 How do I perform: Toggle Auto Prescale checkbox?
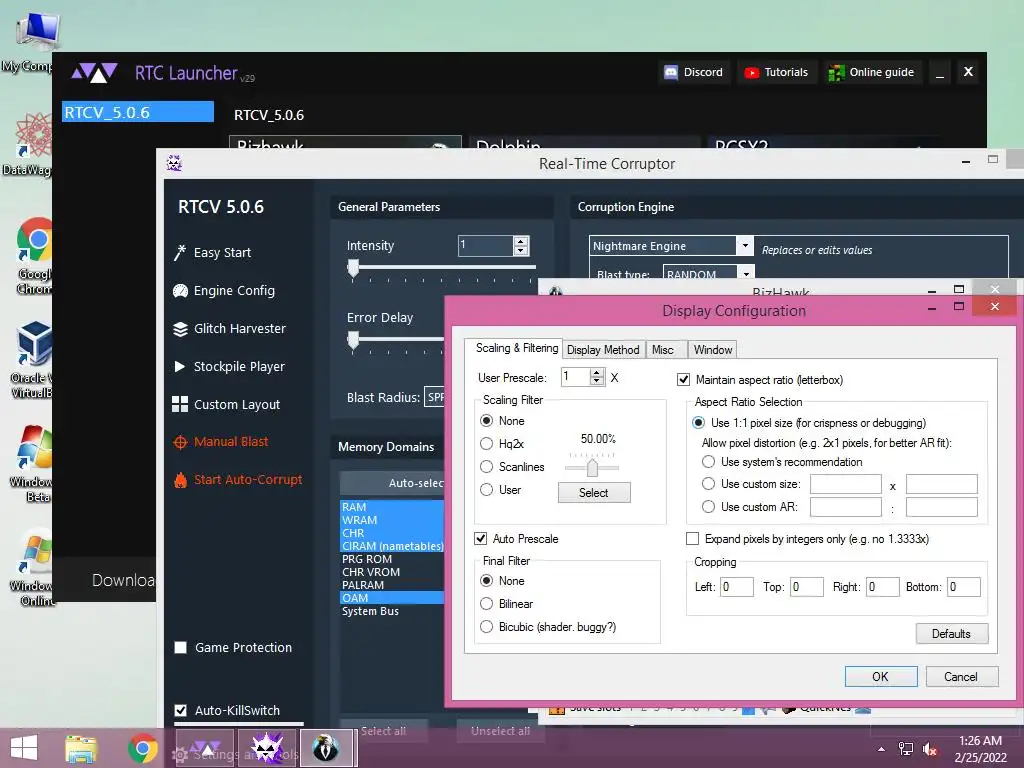click(x=481, y=539)
